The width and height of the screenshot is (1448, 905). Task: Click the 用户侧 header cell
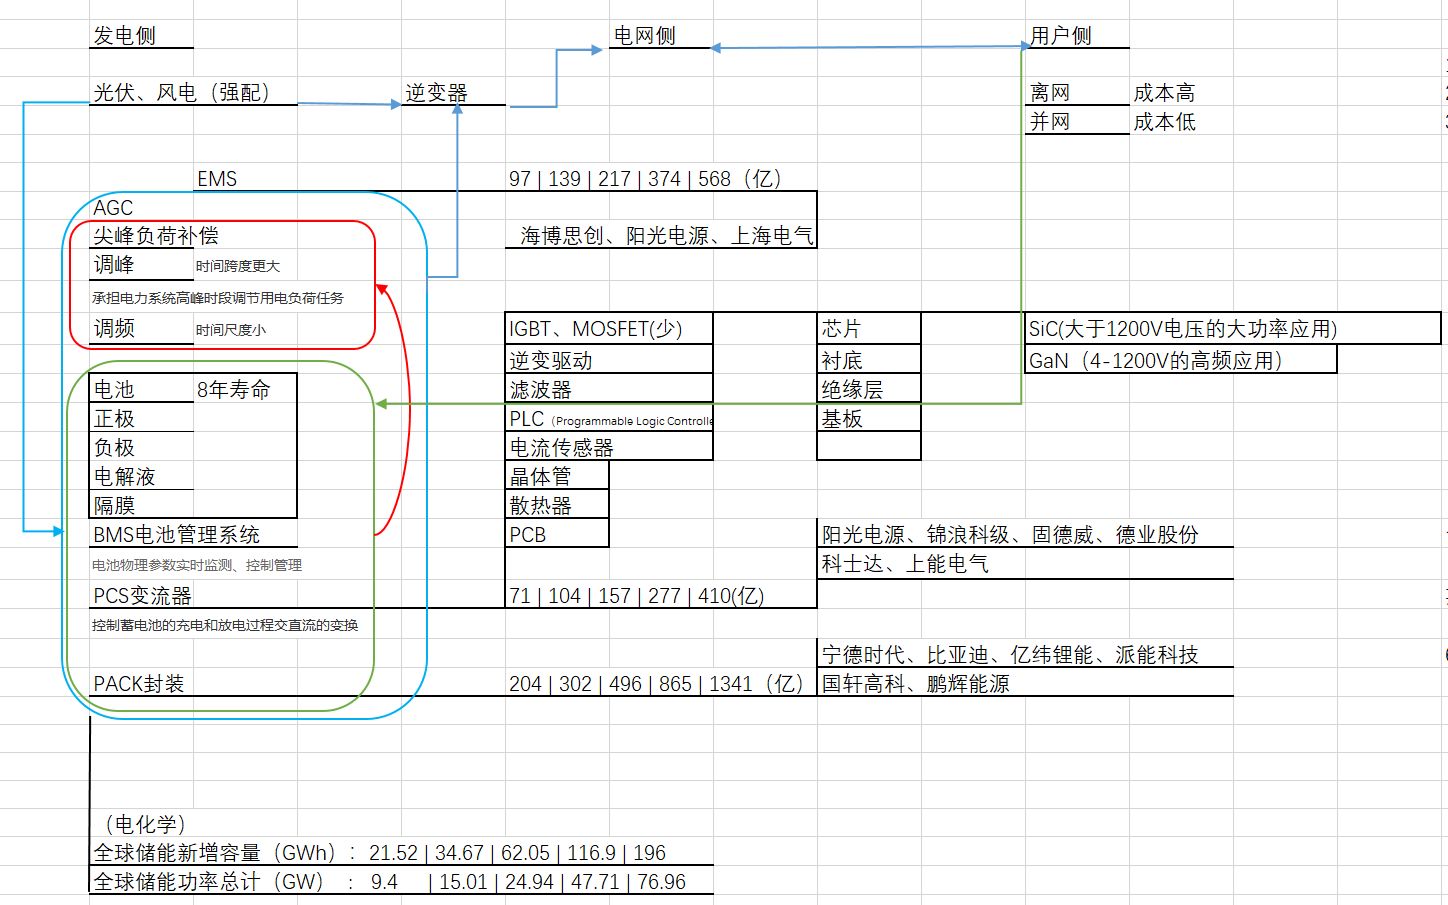pyautogui.click(x=1061, y=36)
